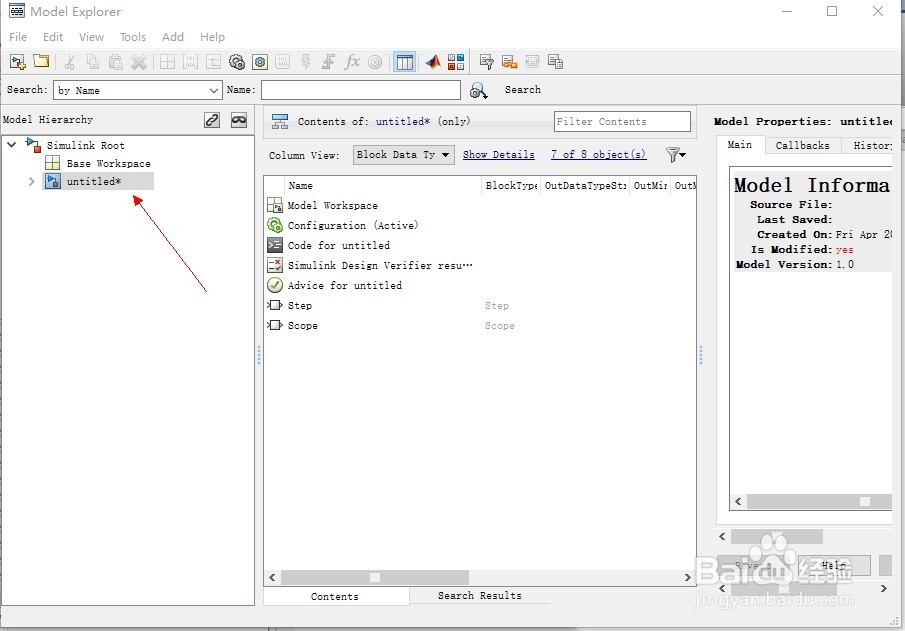Open the Block Data Type column view dropdown

point(403,154)
